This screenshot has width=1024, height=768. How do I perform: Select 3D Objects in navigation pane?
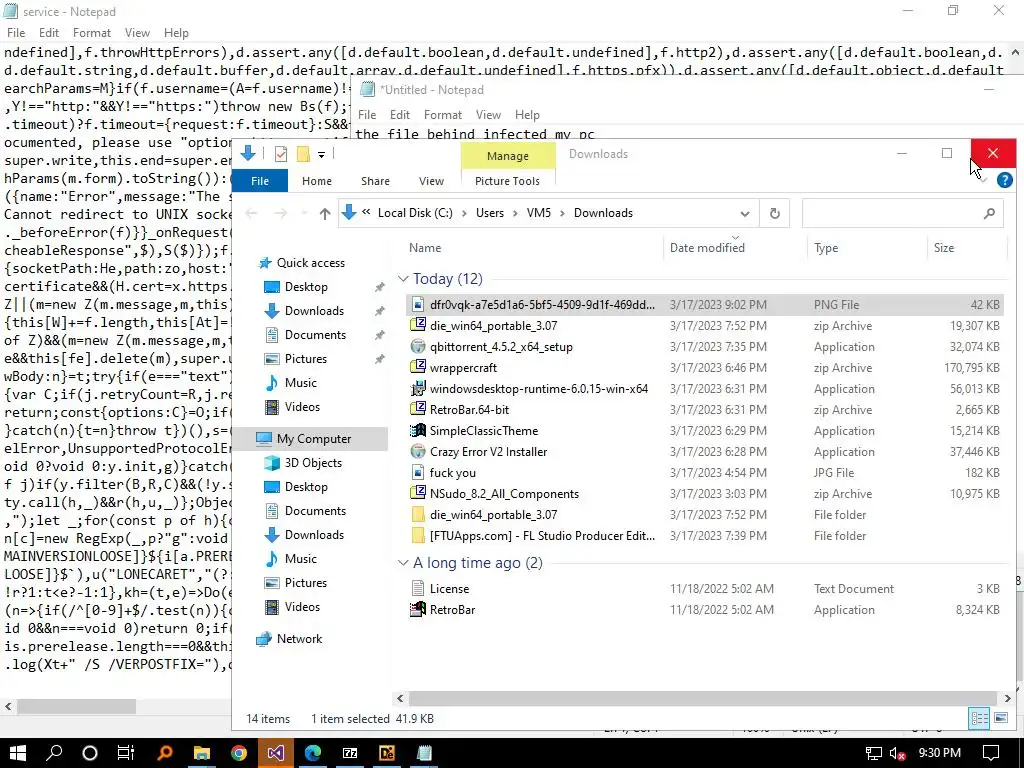[313, 463]
